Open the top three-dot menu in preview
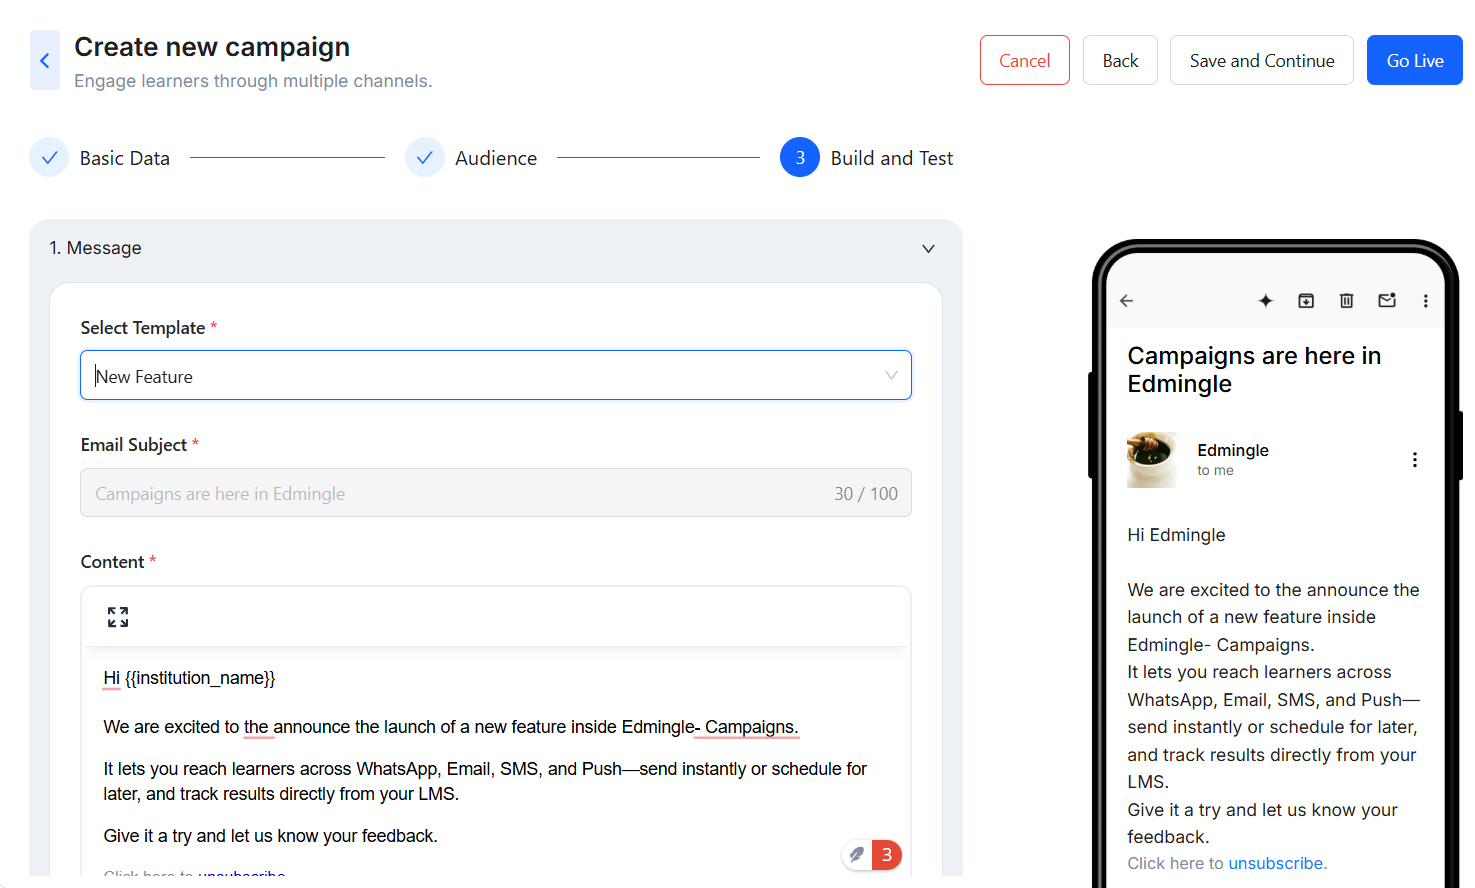1475x888 pixels. pos(1425,301)
